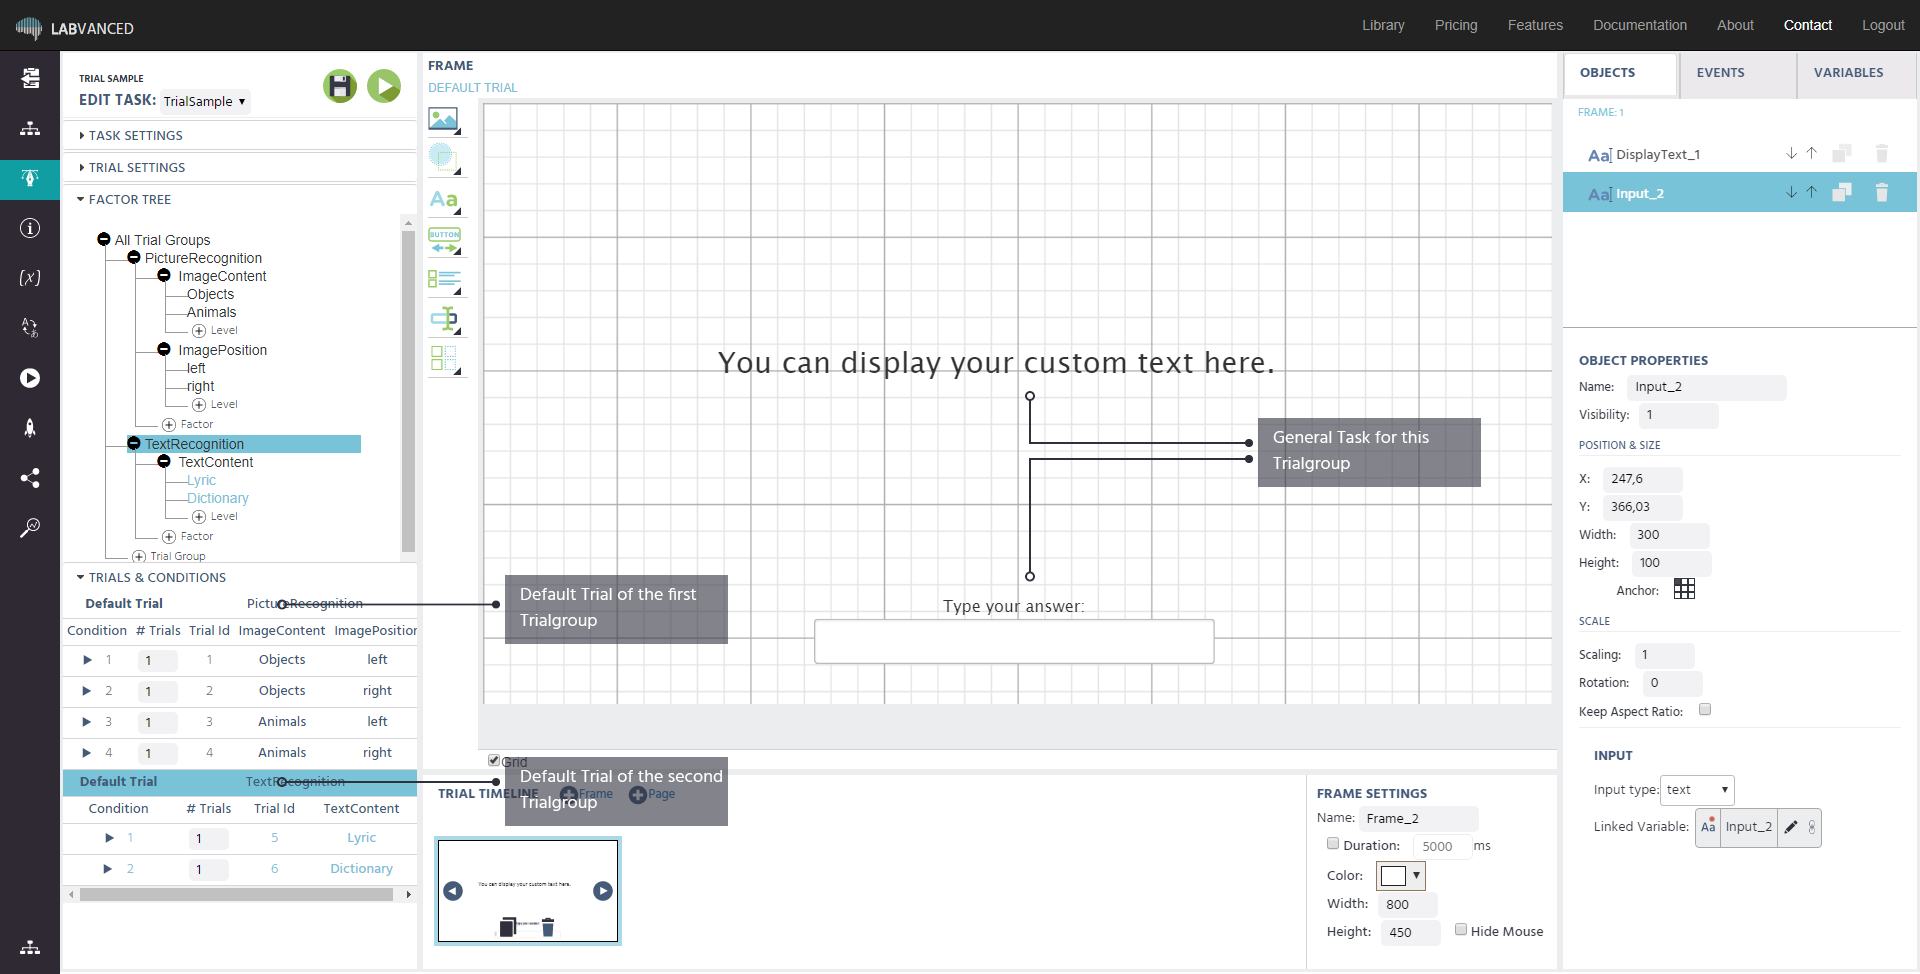Open the randomization icon in the sidebar
Viewport: 1920px width, 974px height.
pyautogui.click(x=30, y=327)
